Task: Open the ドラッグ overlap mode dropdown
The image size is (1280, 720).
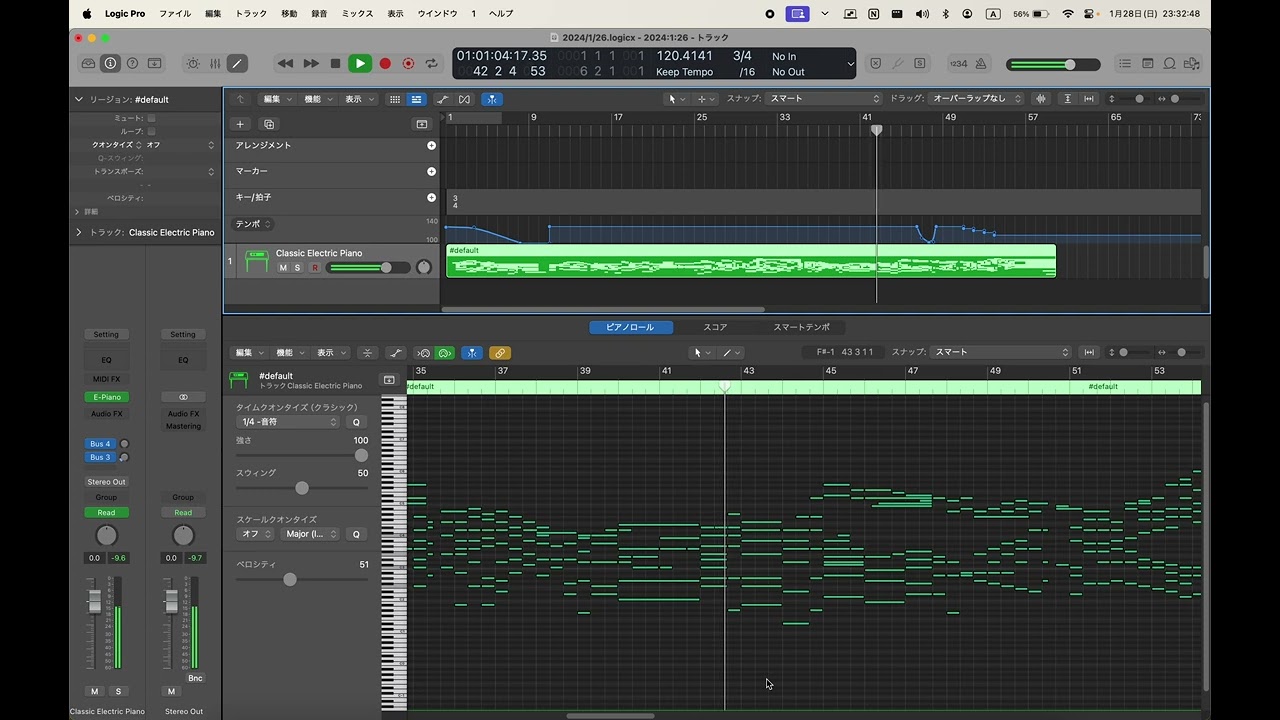Action: [977, 99]
